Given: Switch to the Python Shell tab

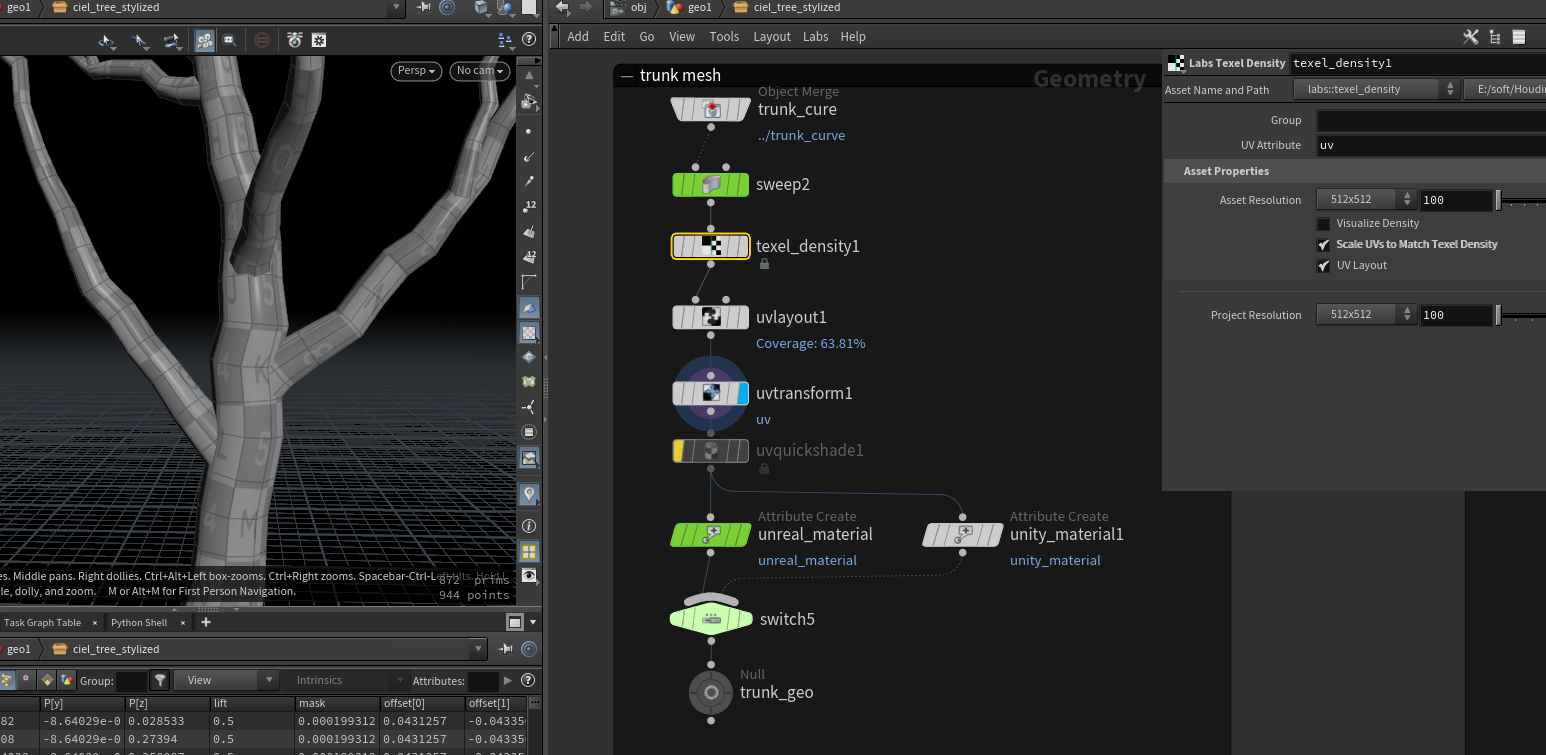Looking at the screenshot, I should click(x=139, y=622).
